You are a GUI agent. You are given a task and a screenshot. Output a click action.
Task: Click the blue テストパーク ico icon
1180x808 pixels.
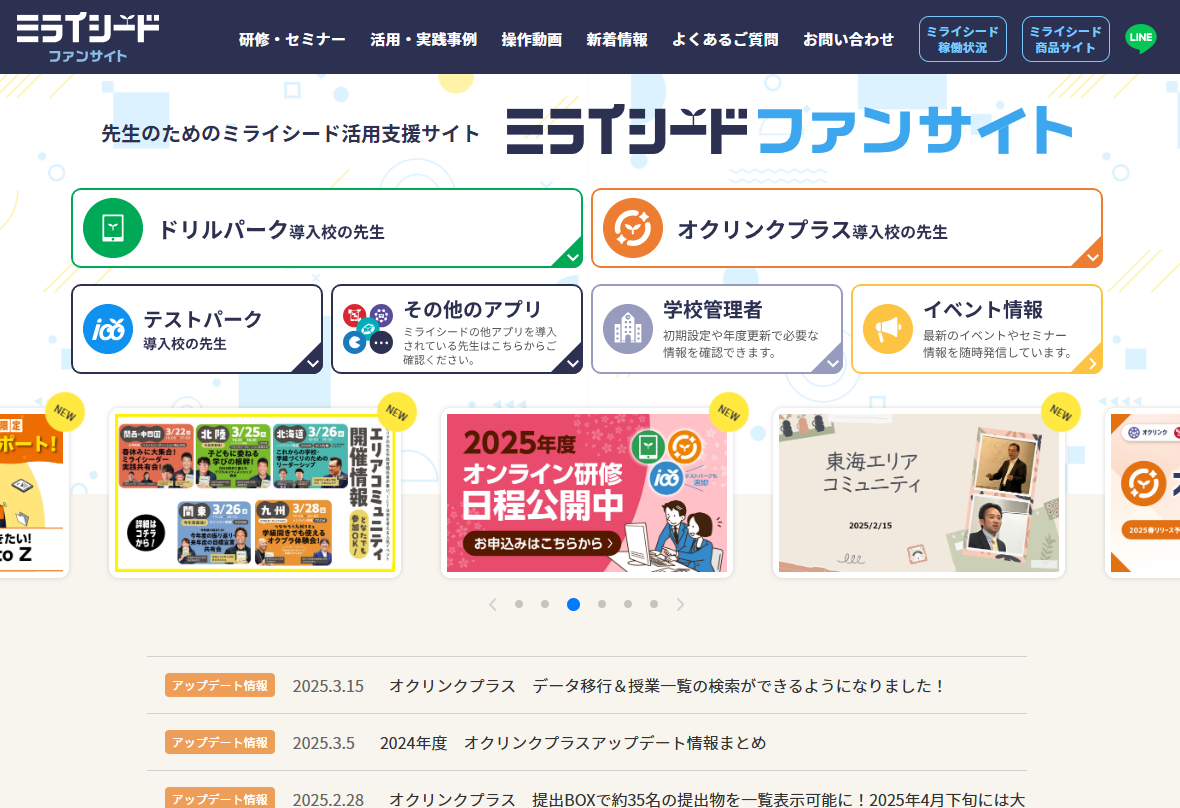[108, 329]
